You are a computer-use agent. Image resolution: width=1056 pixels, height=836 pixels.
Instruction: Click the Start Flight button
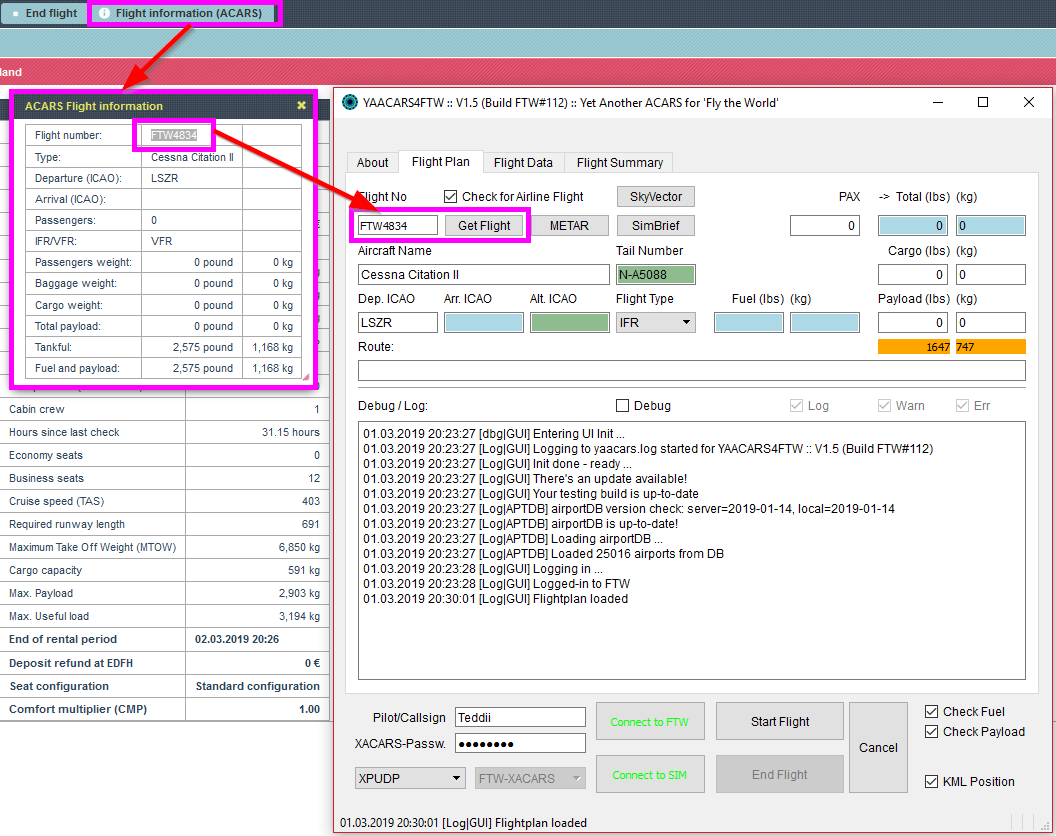pos(780,721)
